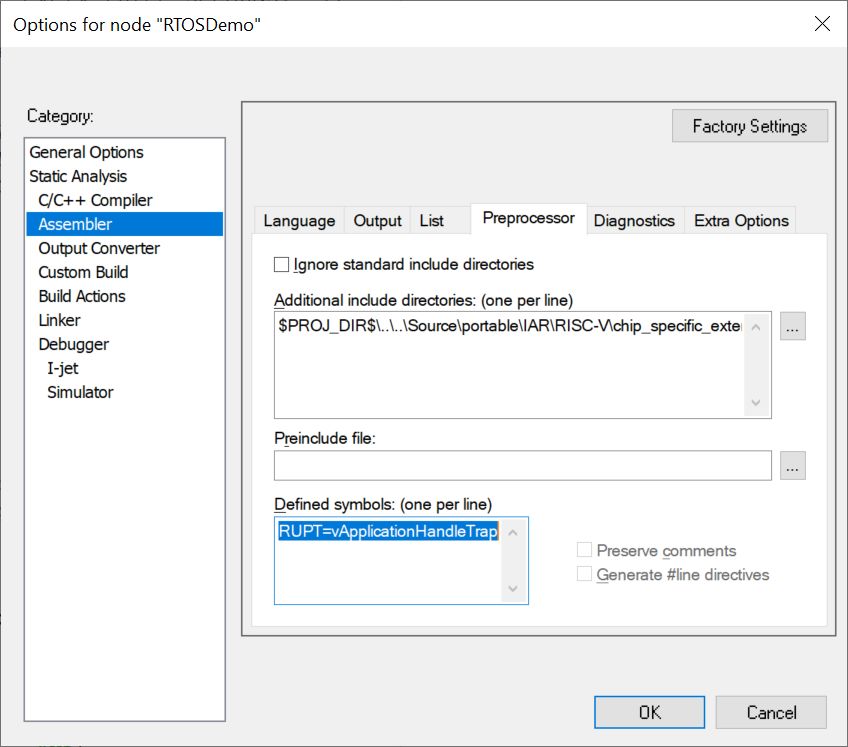This screenshot has width=848, height=747.
Task: Confirm changes with OK button
Action: [649, 713]
